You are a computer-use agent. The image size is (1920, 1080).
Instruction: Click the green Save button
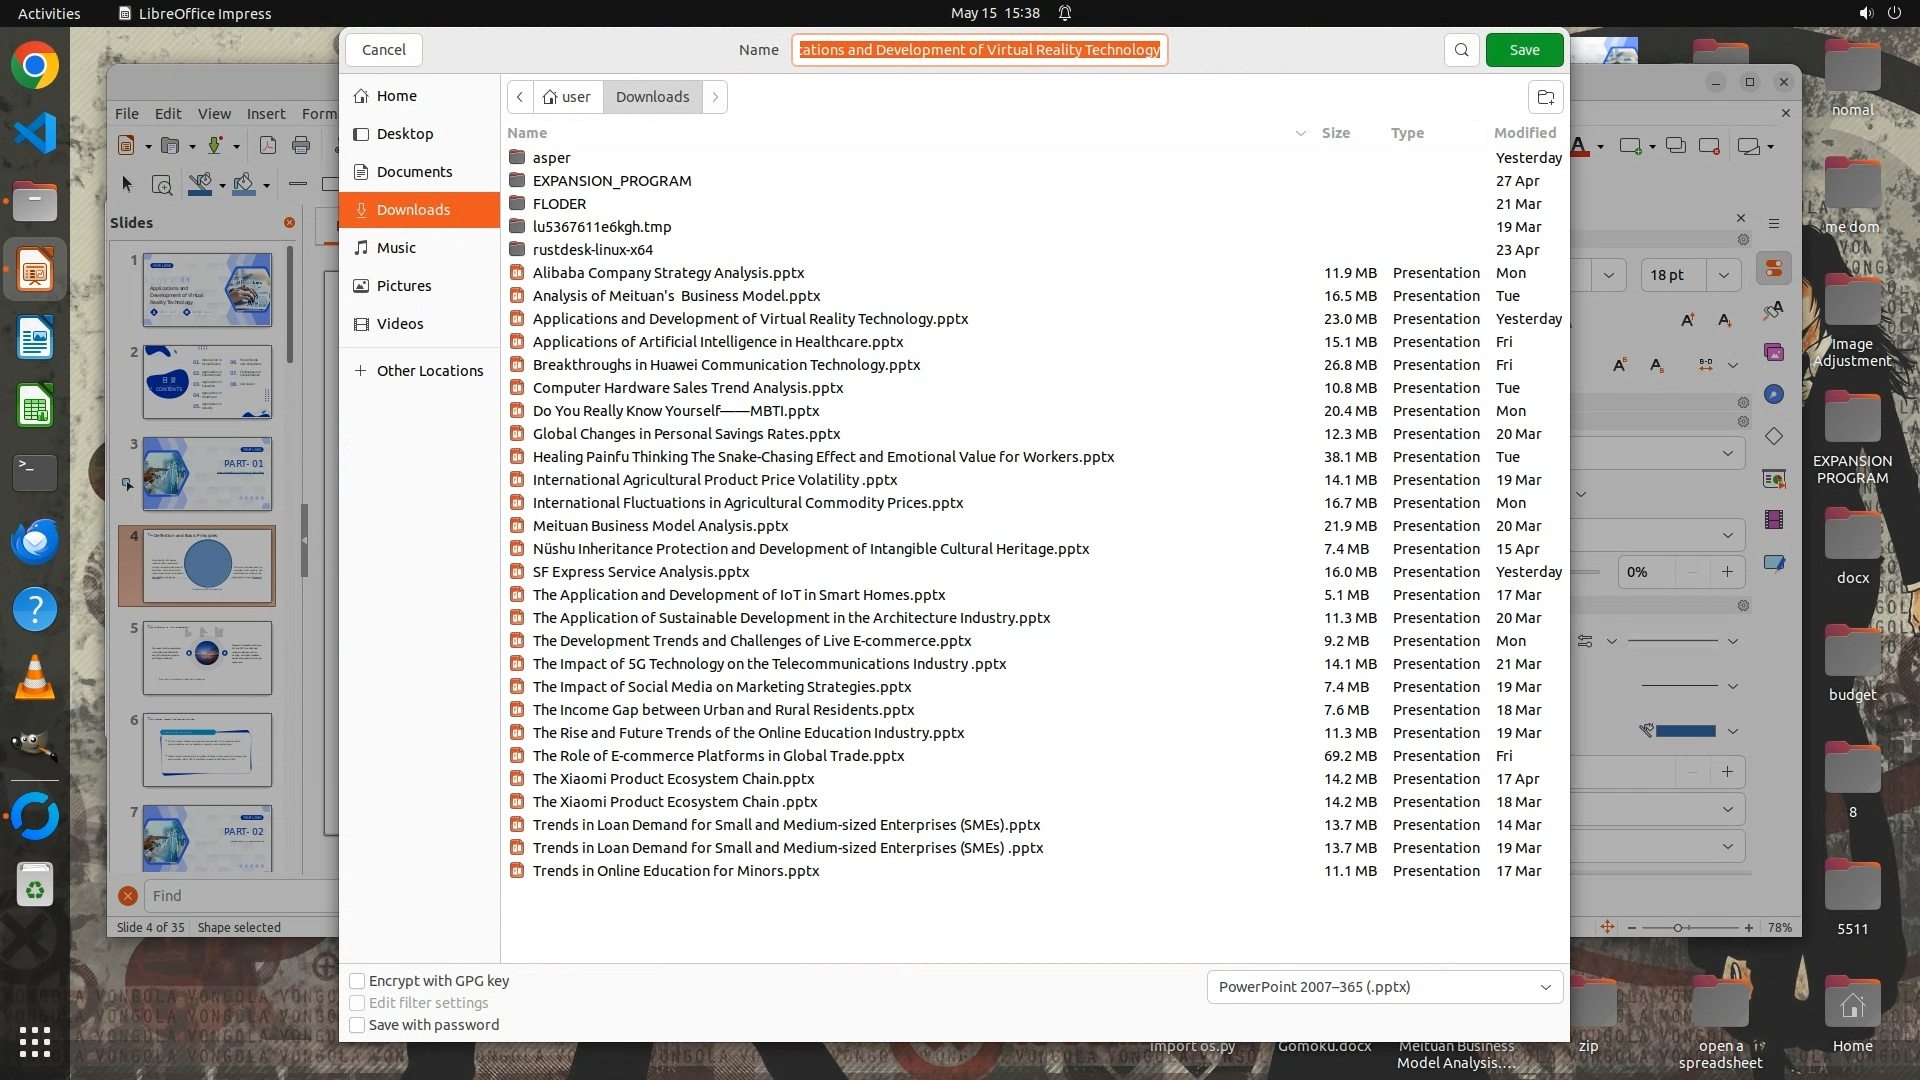point(1524,50)
